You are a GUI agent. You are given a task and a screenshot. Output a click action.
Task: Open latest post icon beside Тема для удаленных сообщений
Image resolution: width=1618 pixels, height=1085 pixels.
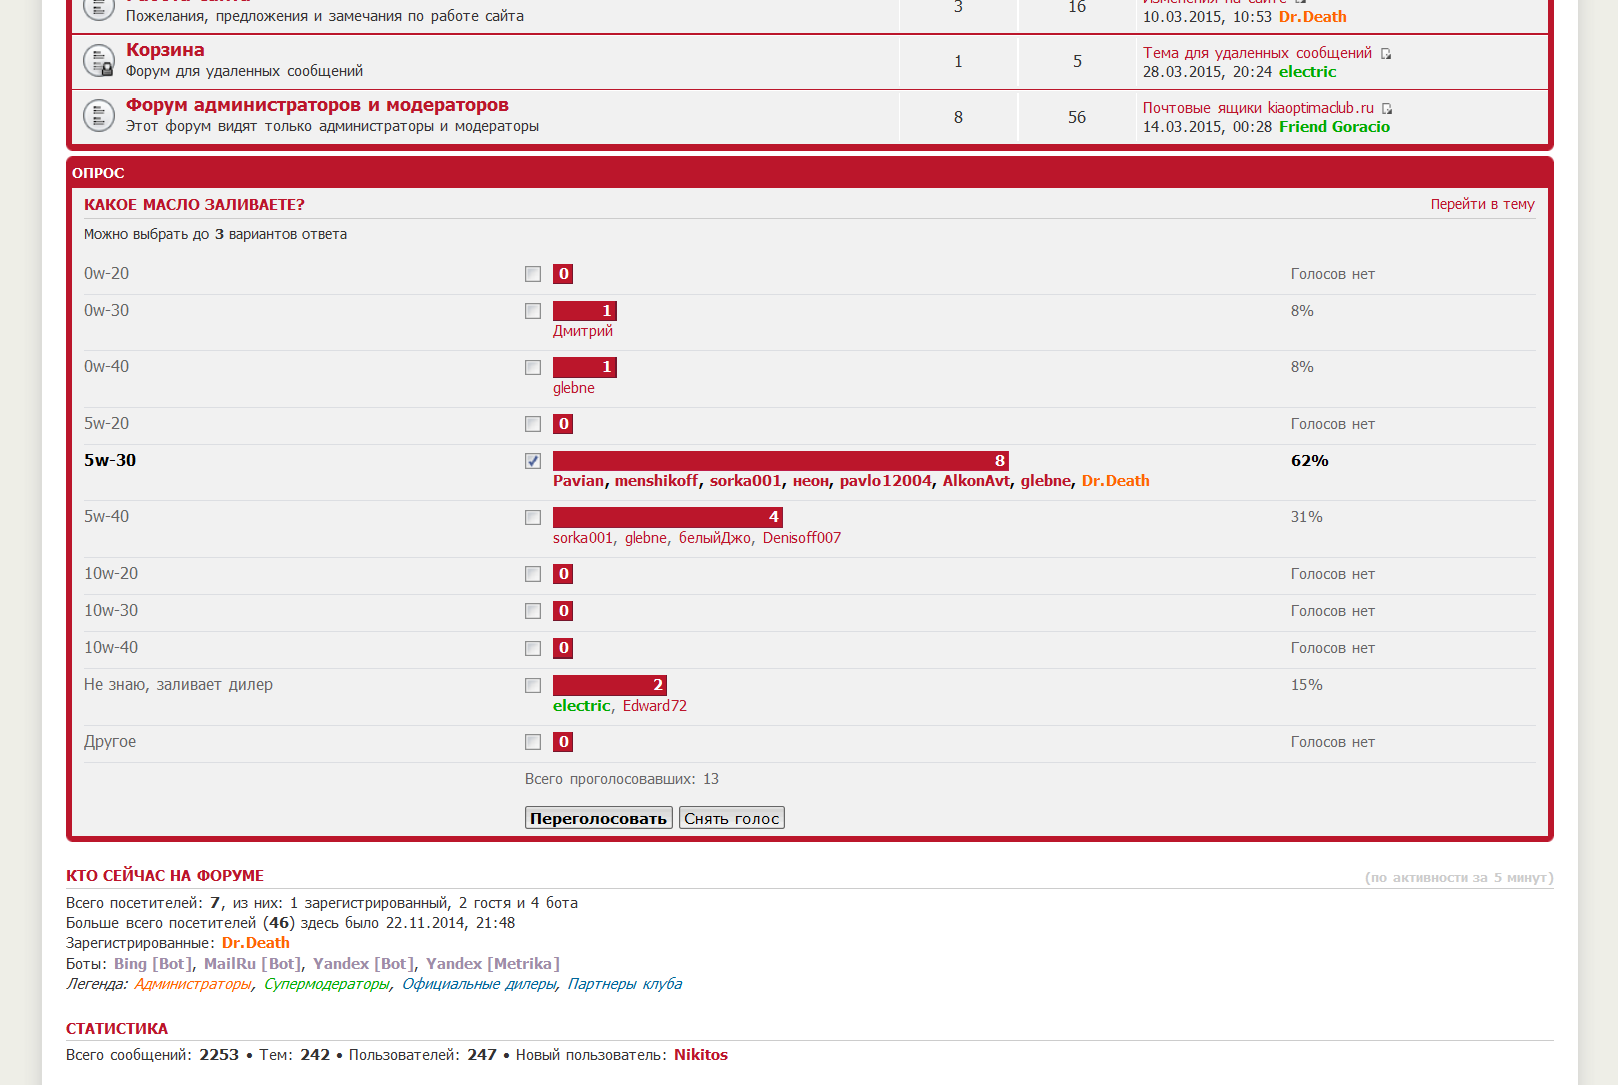1386,53
